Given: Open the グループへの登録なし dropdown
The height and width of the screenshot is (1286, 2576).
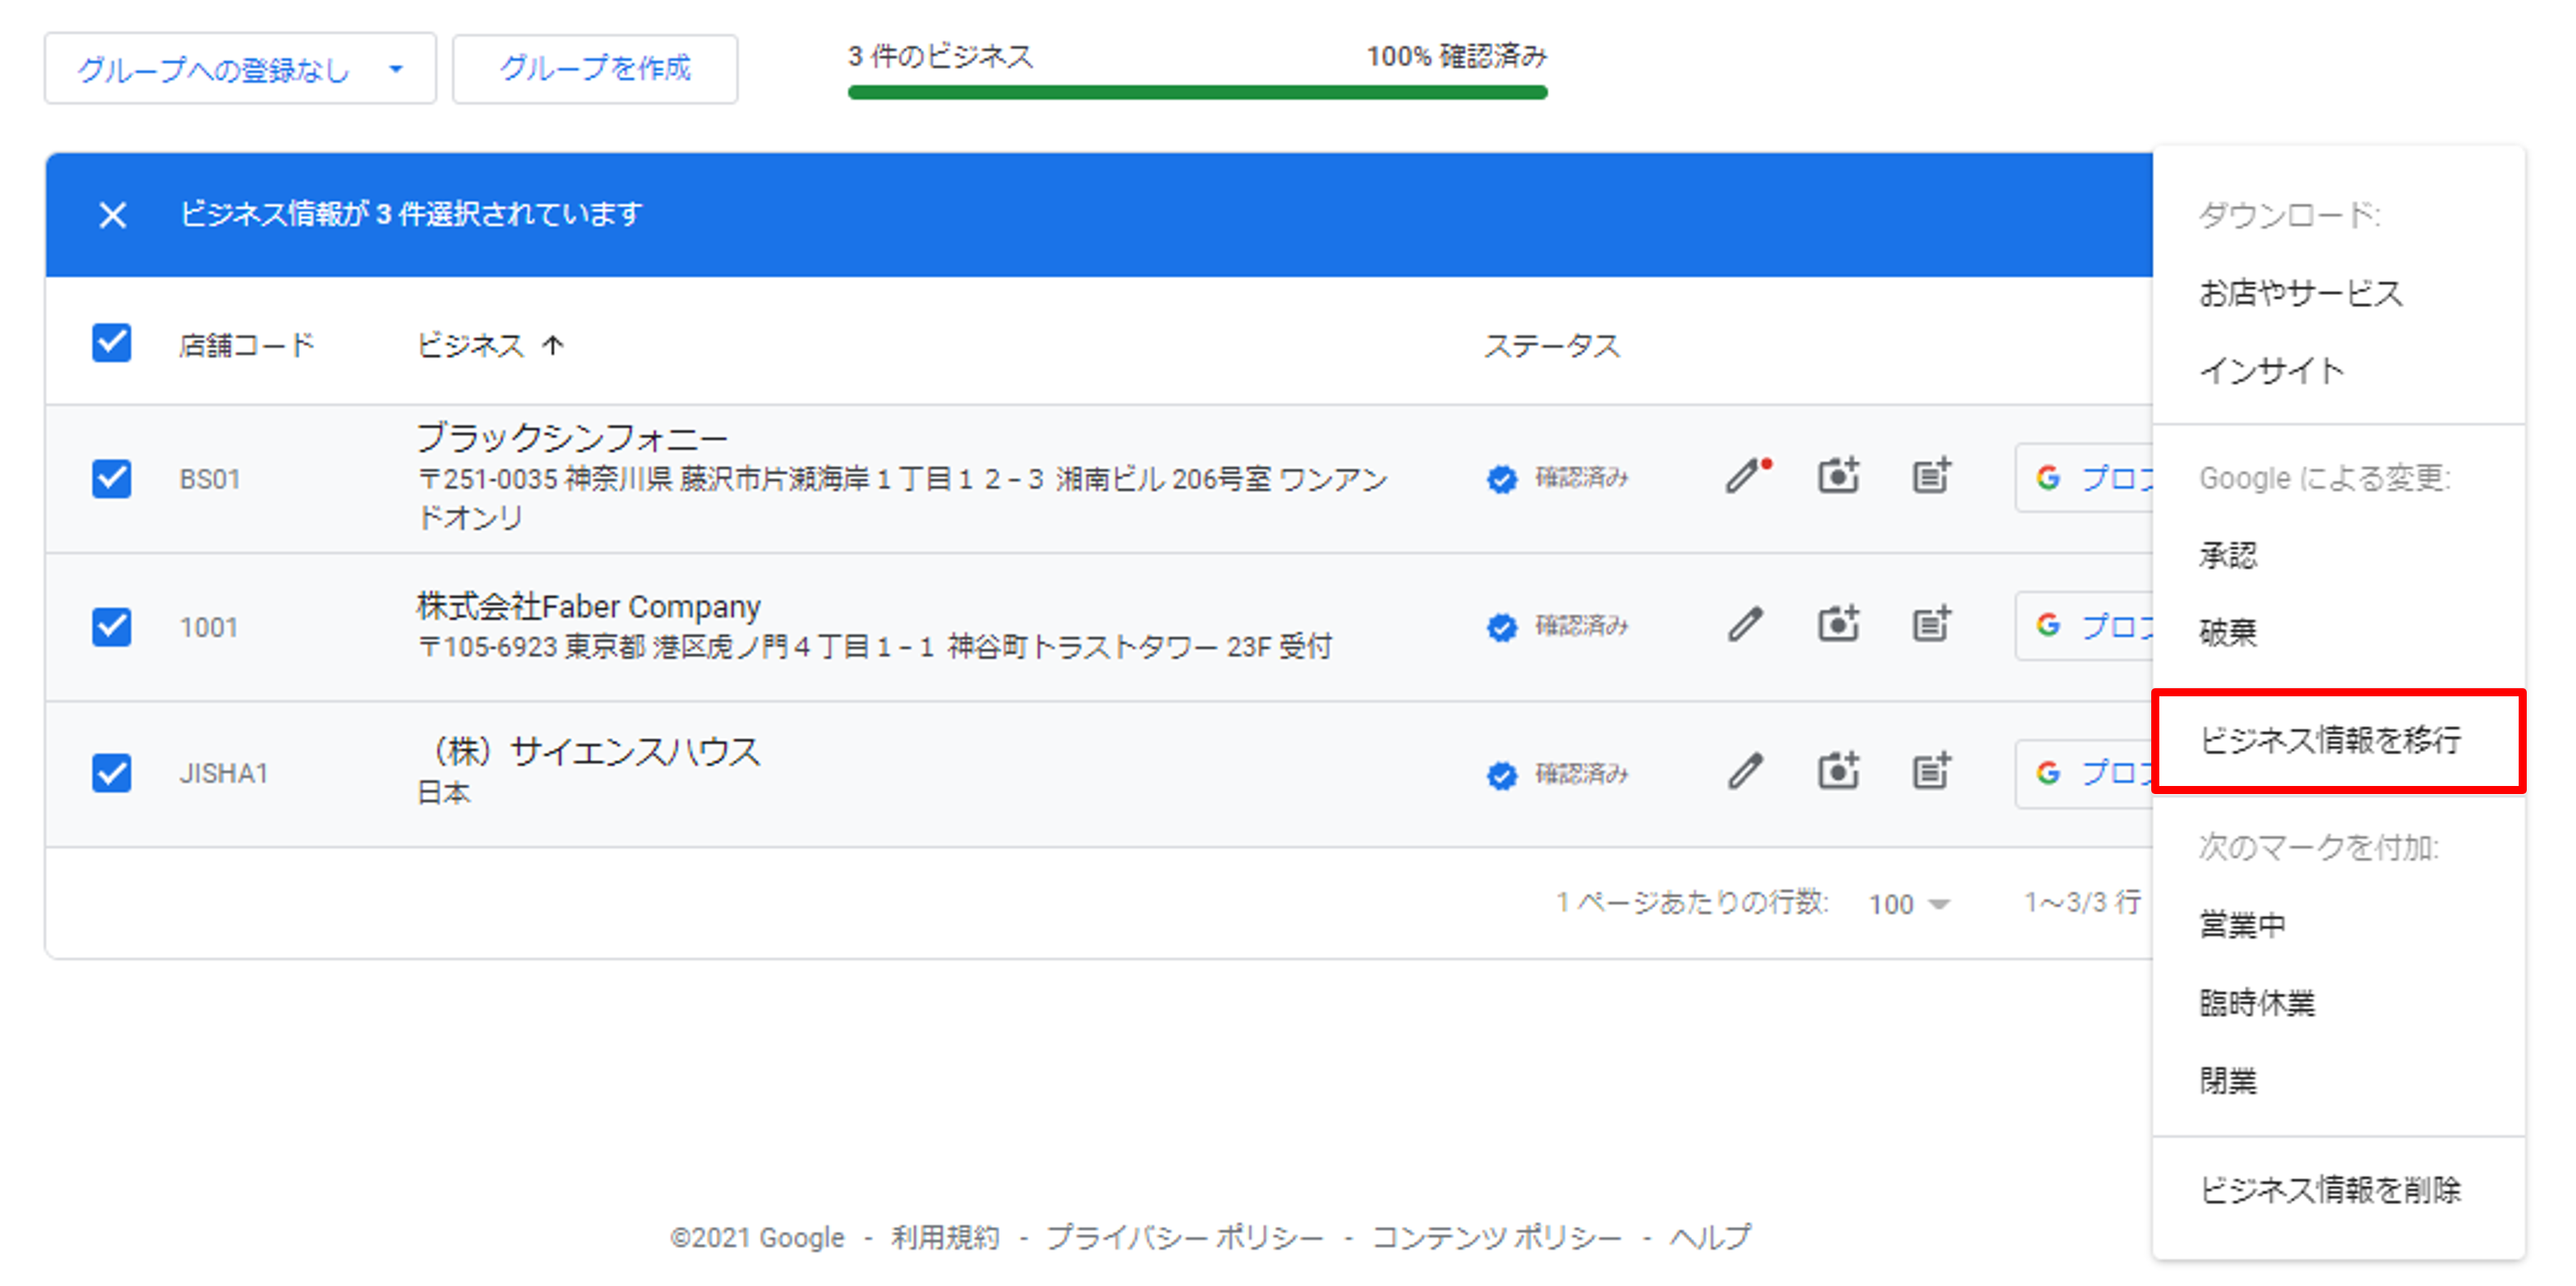Looking at the screenshot, I should pos(240,69).
